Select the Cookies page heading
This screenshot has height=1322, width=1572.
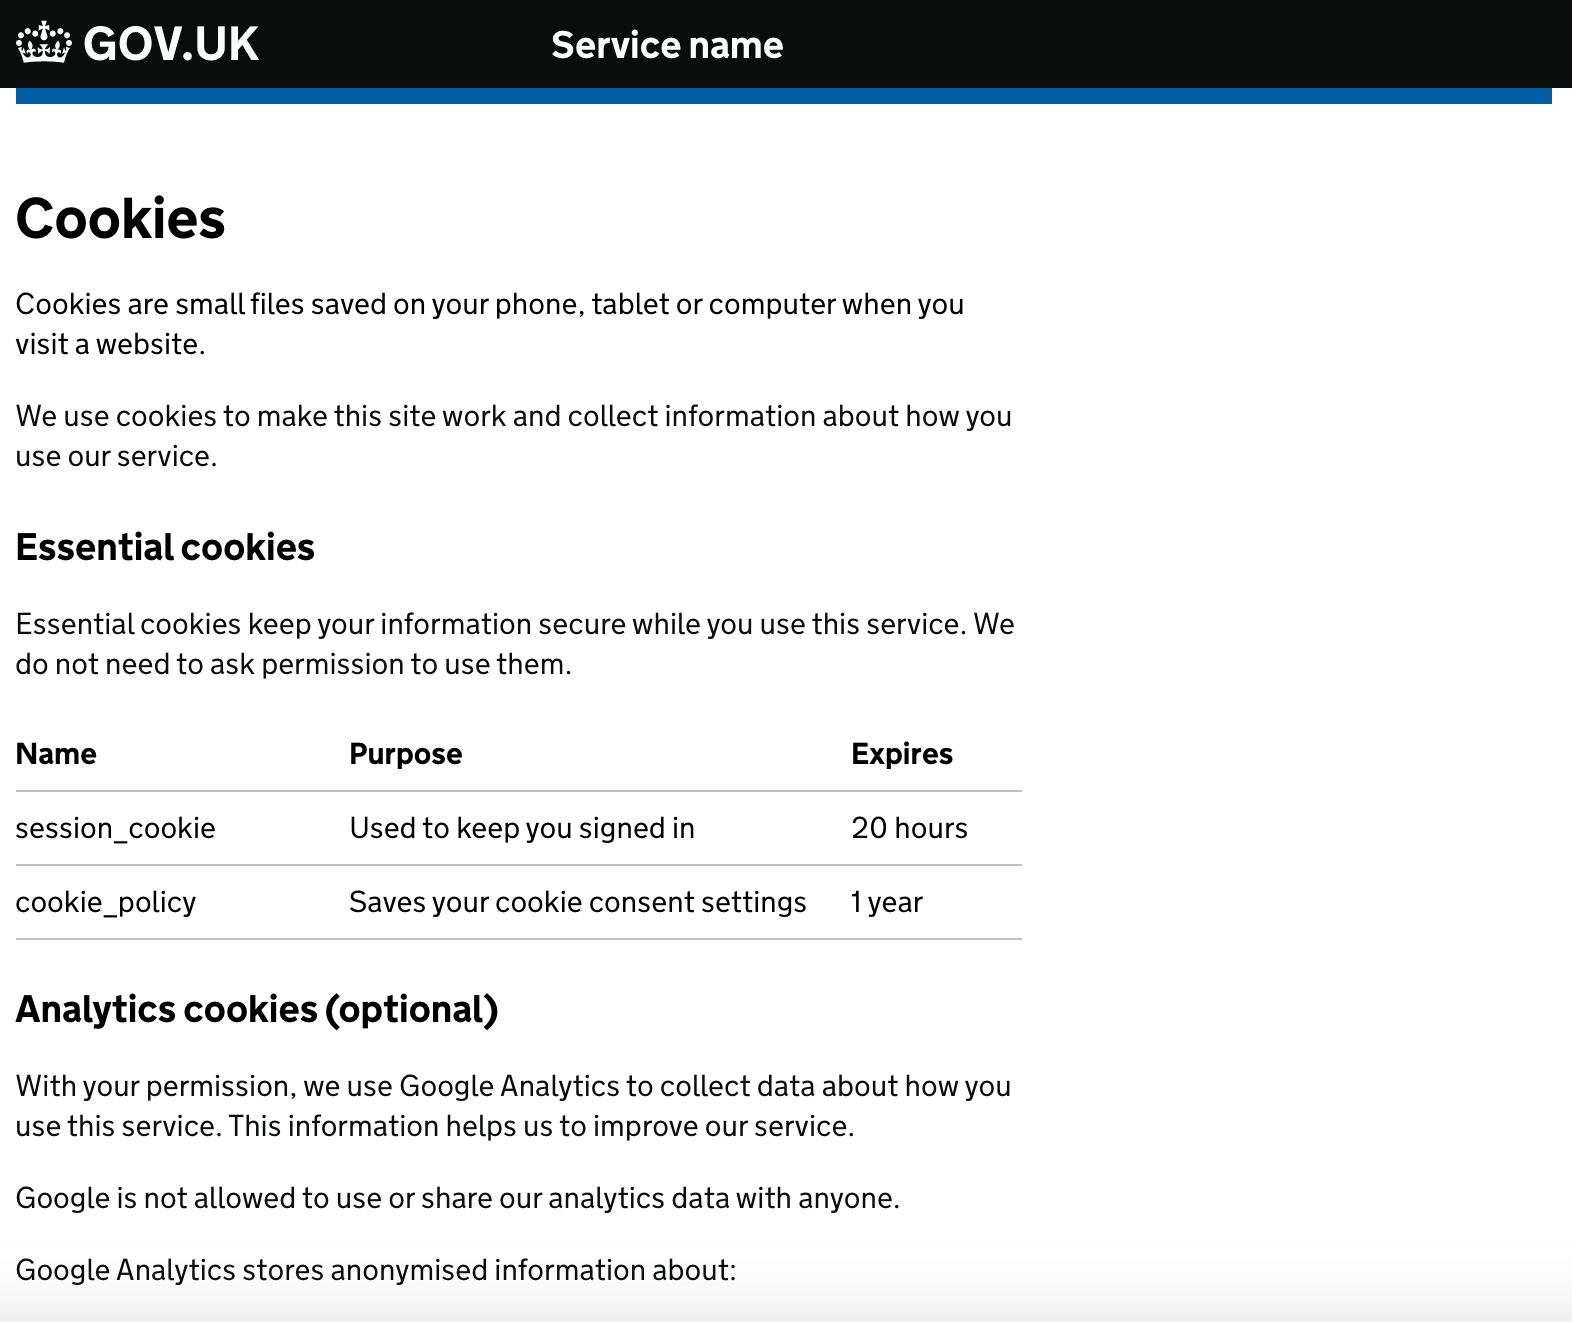tap(119, 220)
